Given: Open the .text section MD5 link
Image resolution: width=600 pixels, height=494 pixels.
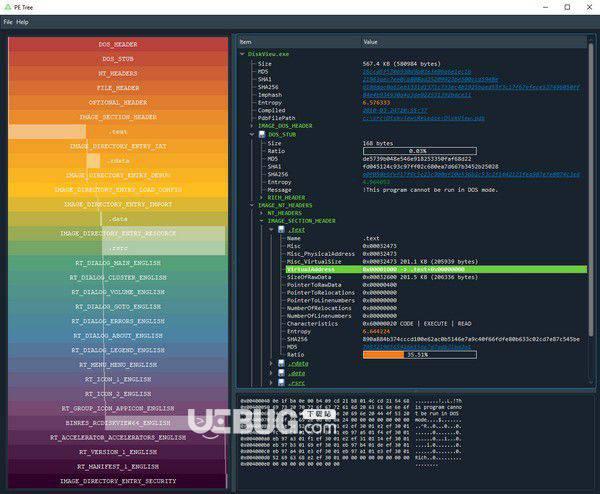Looking at the screenshot, I should (x=417, y=347).
